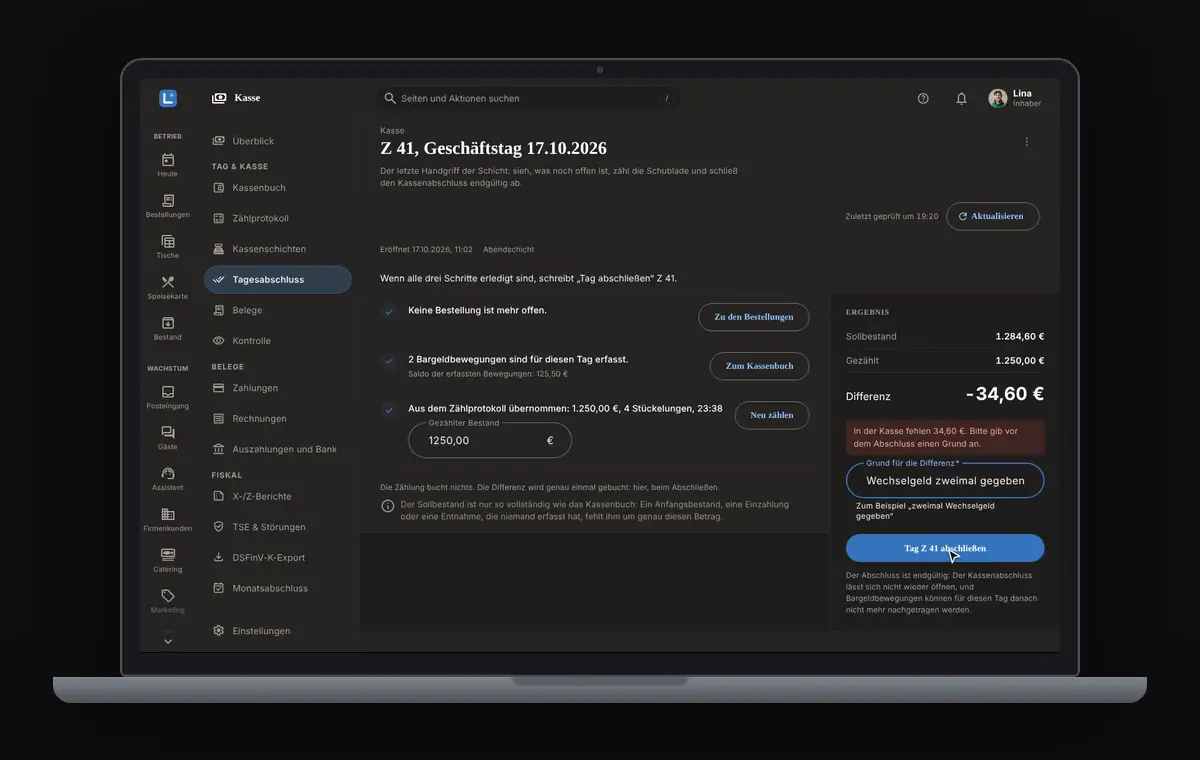1200x760 pixels.
Task: Open Zählprotokoll menu item
Action: [277, 218]
